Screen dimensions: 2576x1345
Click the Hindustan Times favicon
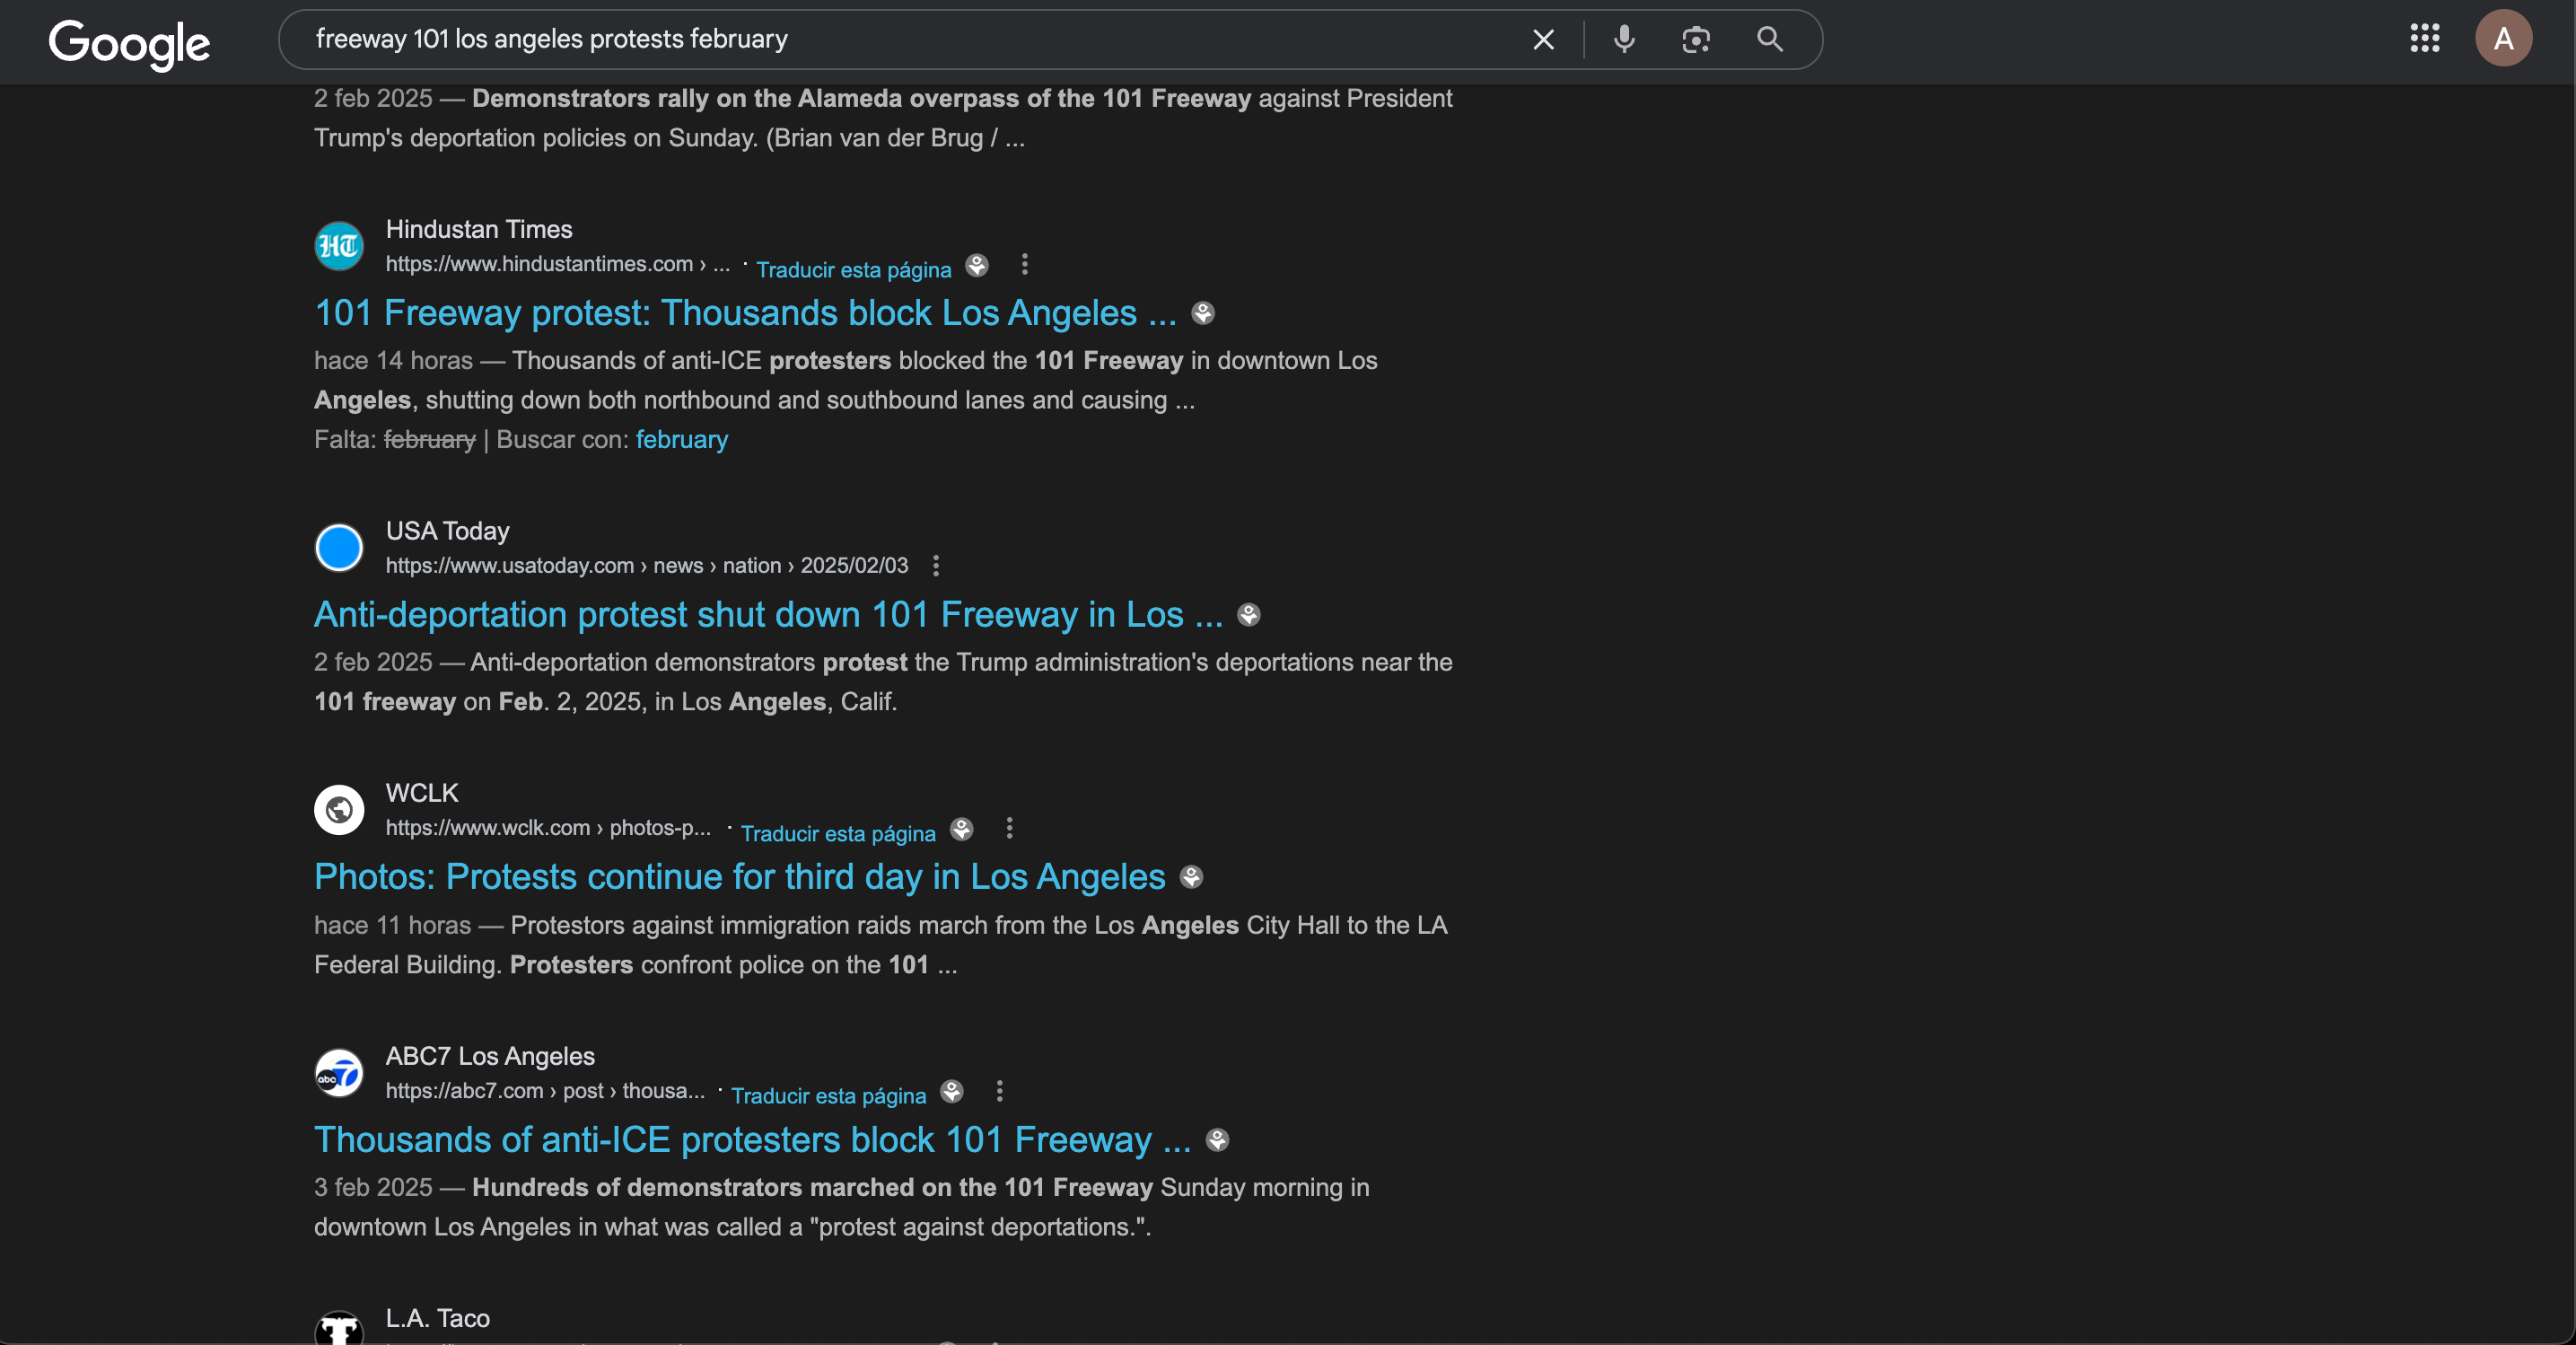339,246
